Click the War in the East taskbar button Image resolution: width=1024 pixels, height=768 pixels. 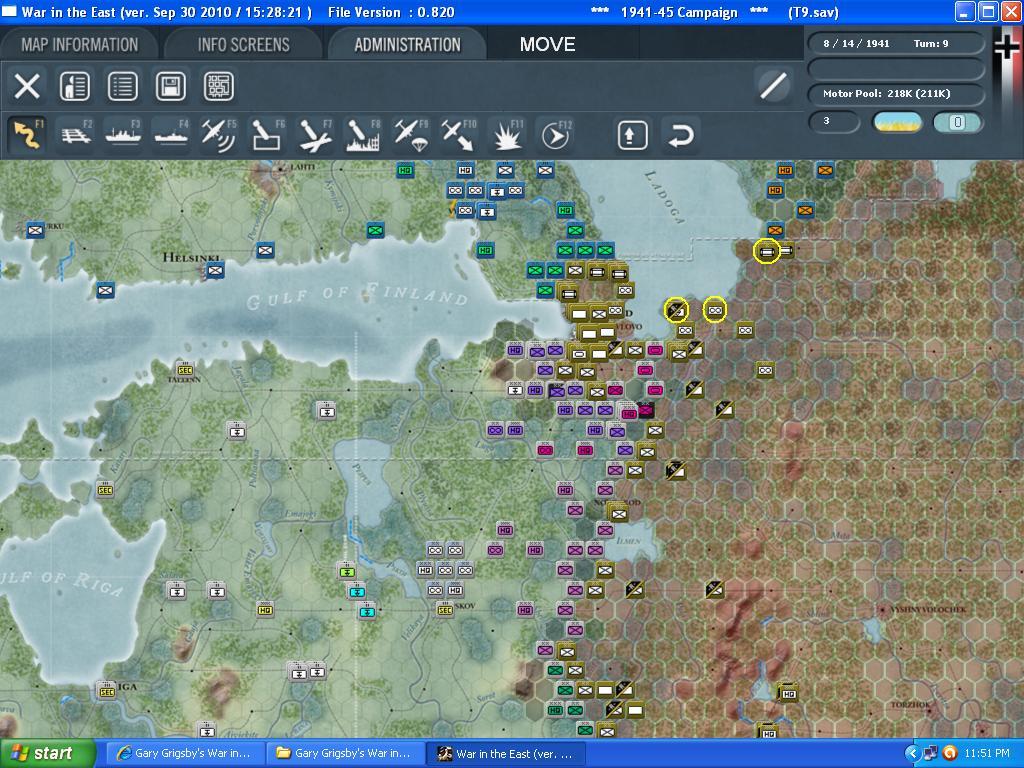(x=506, y=754)
